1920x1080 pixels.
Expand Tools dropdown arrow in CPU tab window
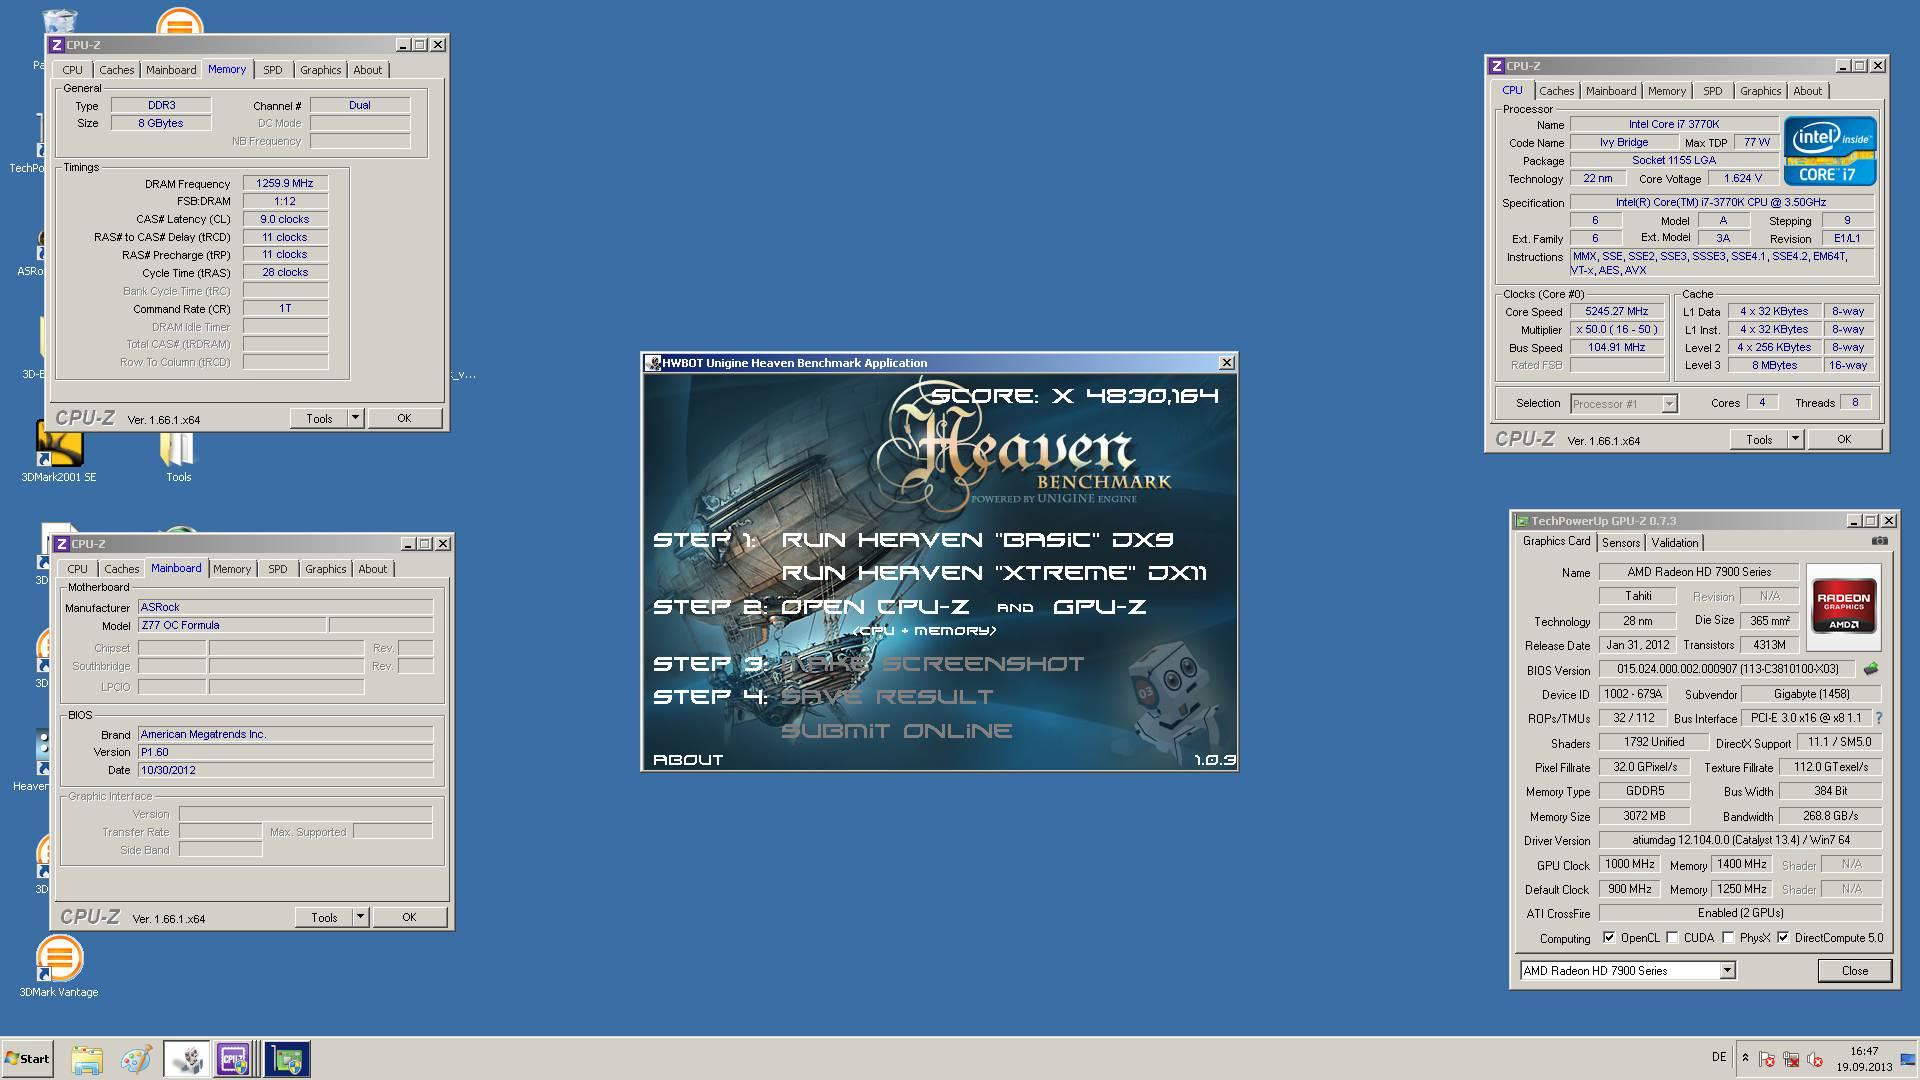(x=1795, y=439)
